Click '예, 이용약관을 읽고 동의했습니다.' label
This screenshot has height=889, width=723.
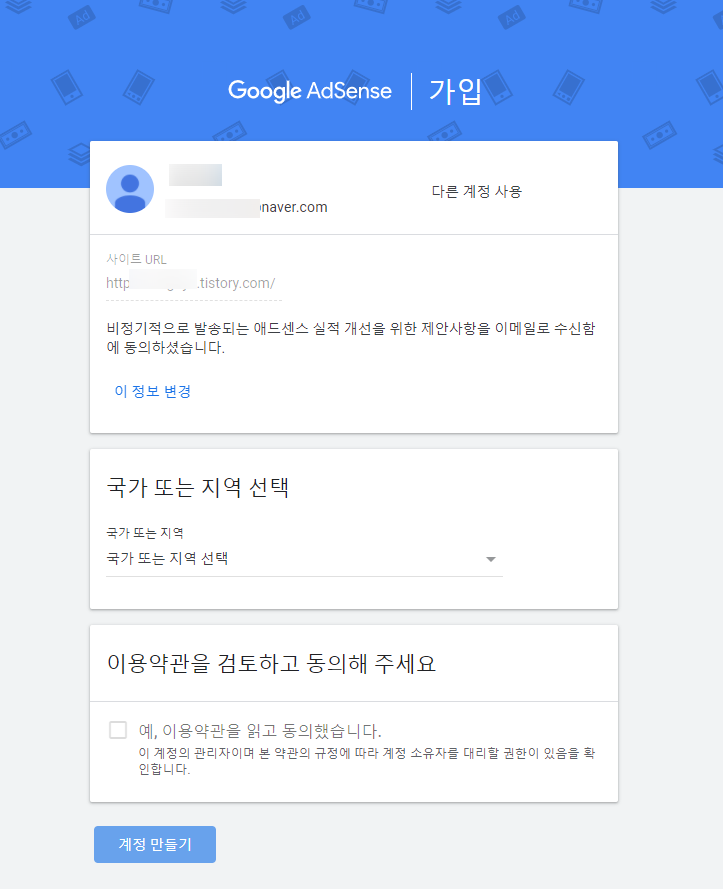pyautogui.click(x=260, y=731)
